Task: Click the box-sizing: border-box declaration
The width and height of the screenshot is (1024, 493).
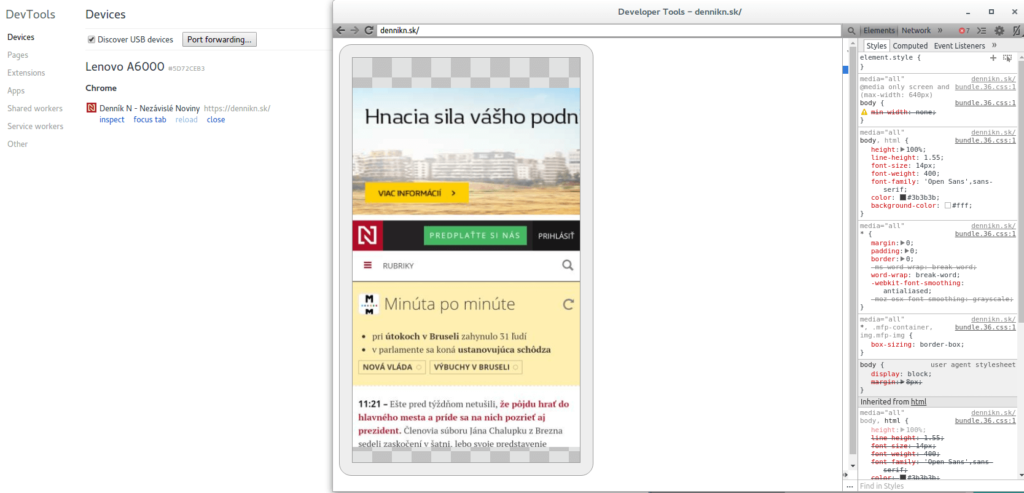Action: (x=918, y=344)
